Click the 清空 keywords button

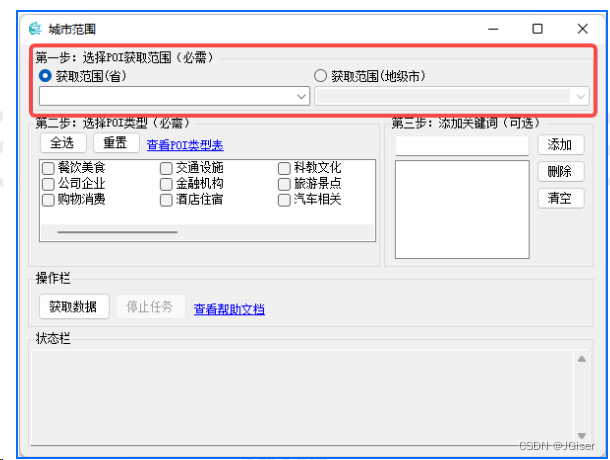tap(561, 198)
